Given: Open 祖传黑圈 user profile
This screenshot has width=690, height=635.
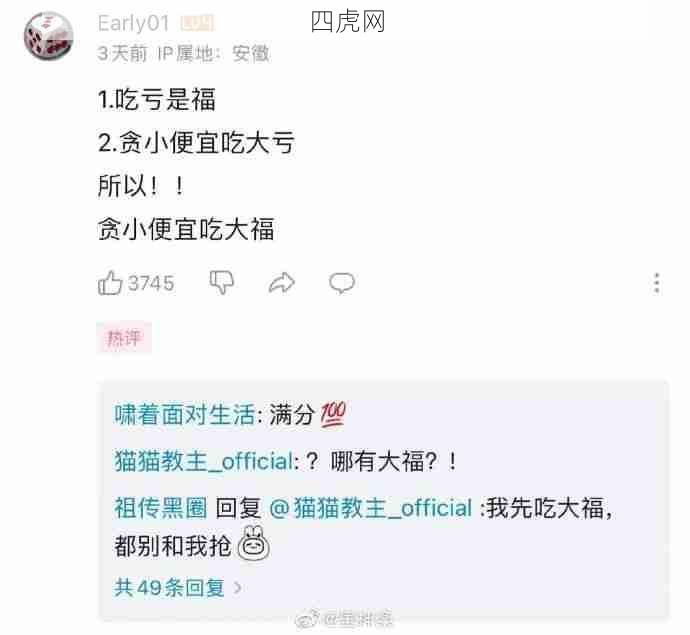Looking at the screenshot, I should (x=161, y=507).
